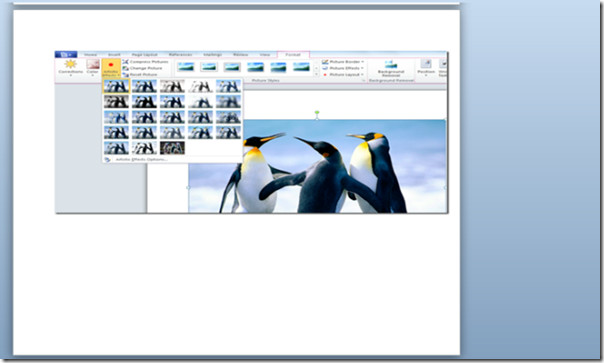Apply the first Picture Styles thumbnail
The width and height of the screenshot is (604, 363).
[x=186, y=67]
